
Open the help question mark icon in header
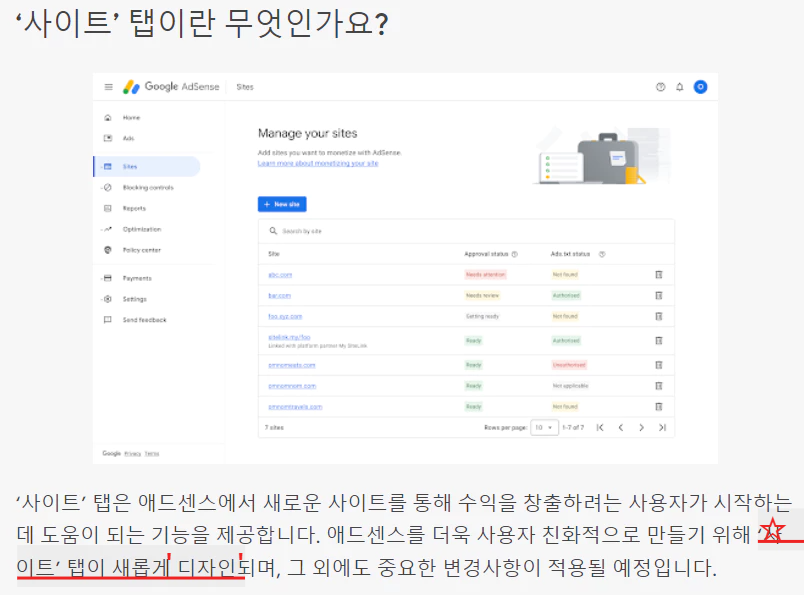(660, 87)
